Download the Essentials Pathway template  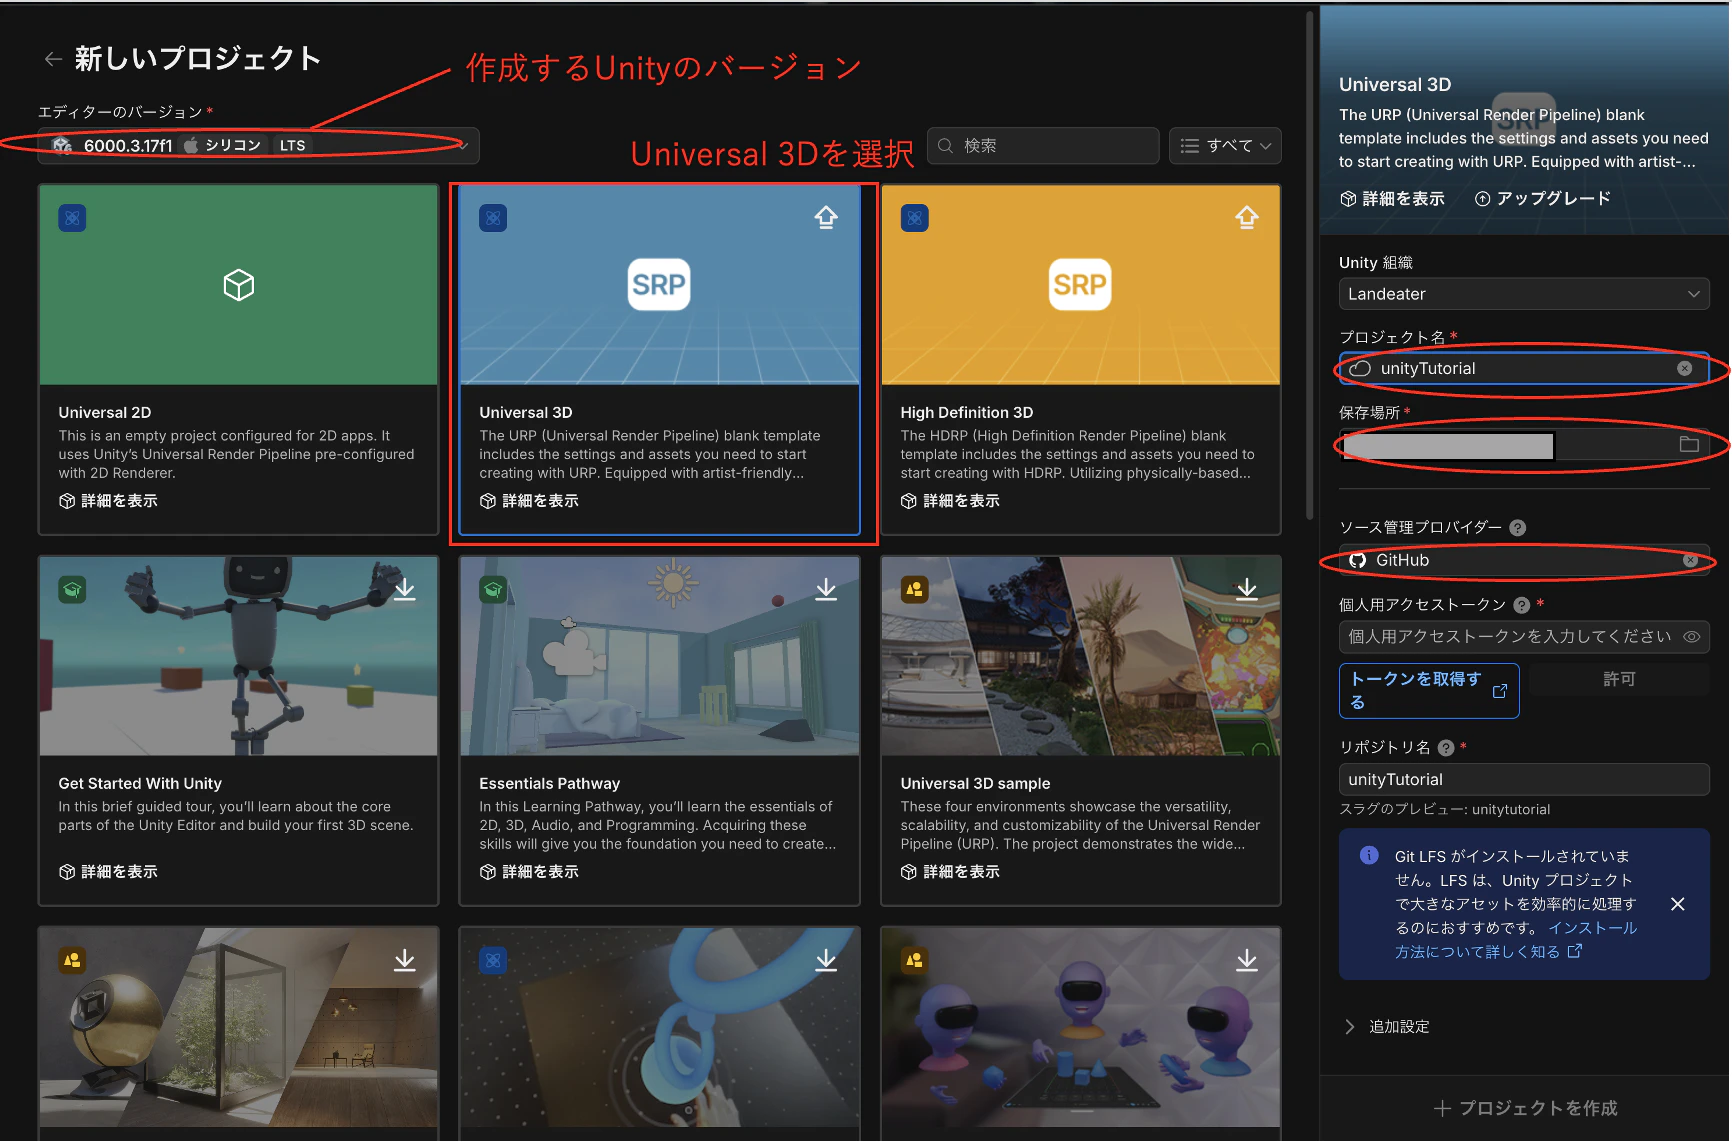[826, 589]
